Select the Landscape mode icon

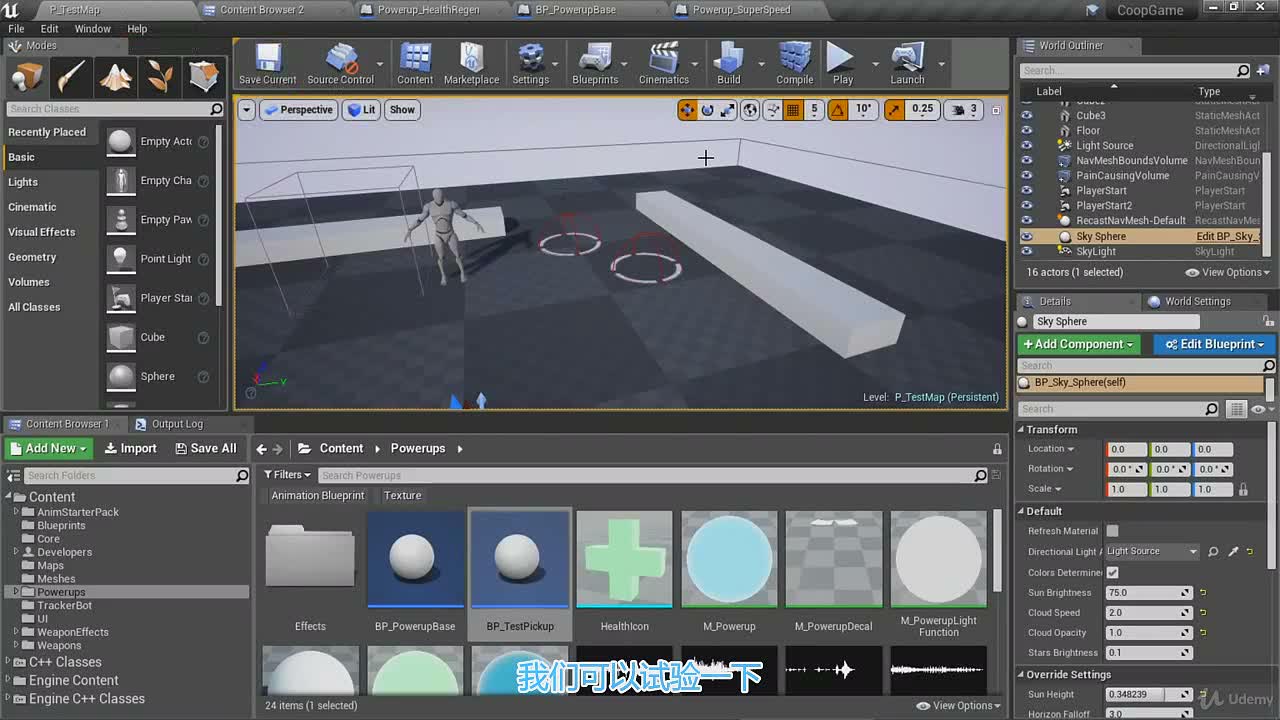pos(115,76)
